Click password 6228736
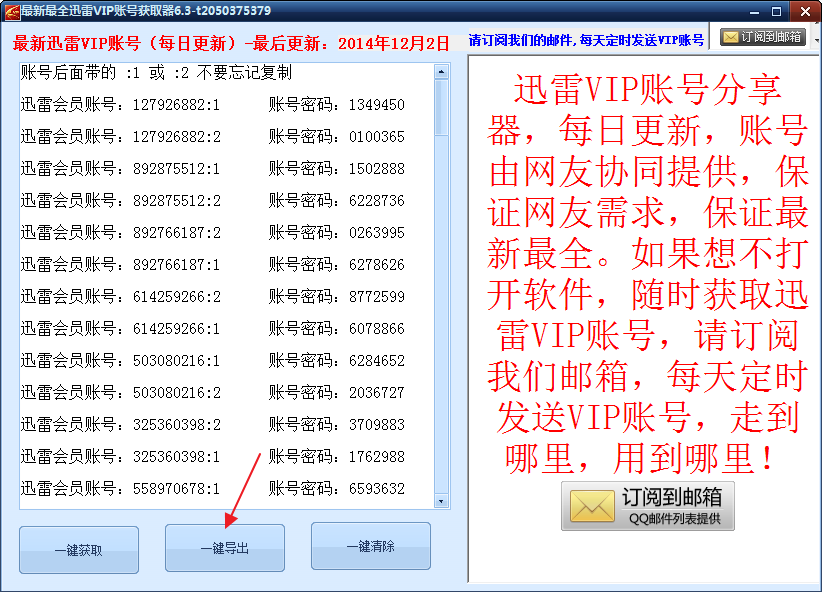 [377, 201]
